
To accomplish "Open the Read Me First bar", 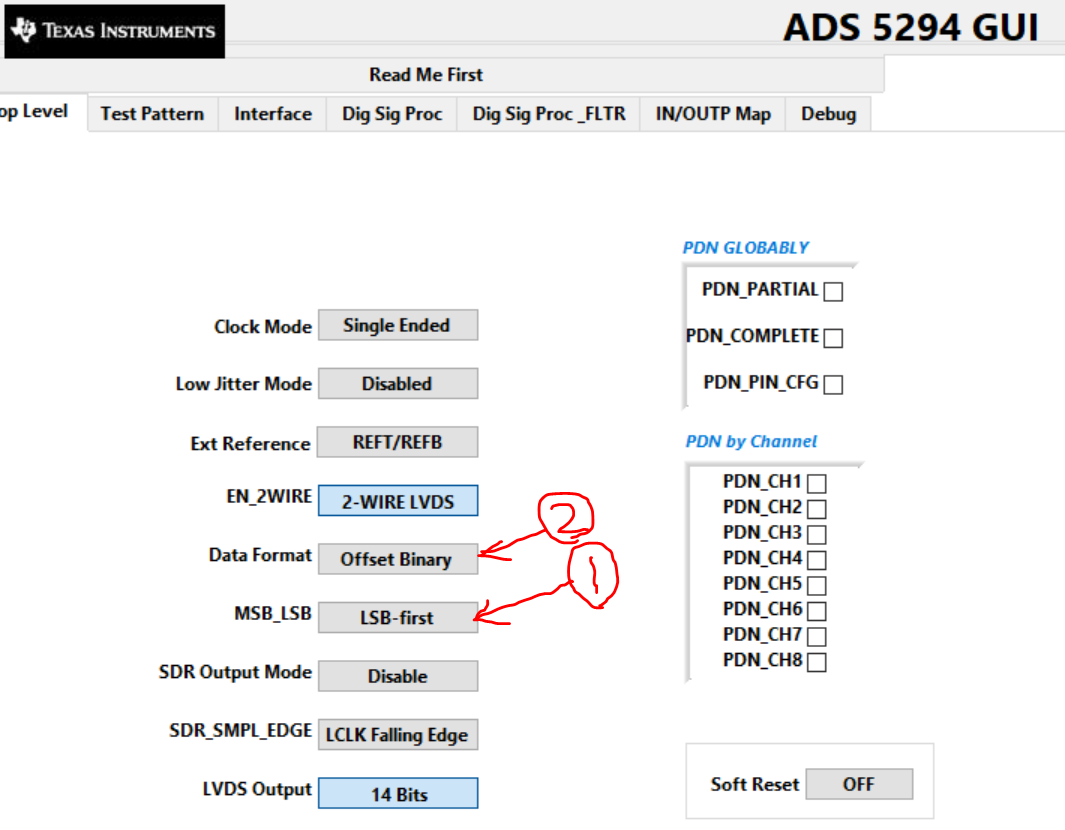I will click(x=426, y=75).
